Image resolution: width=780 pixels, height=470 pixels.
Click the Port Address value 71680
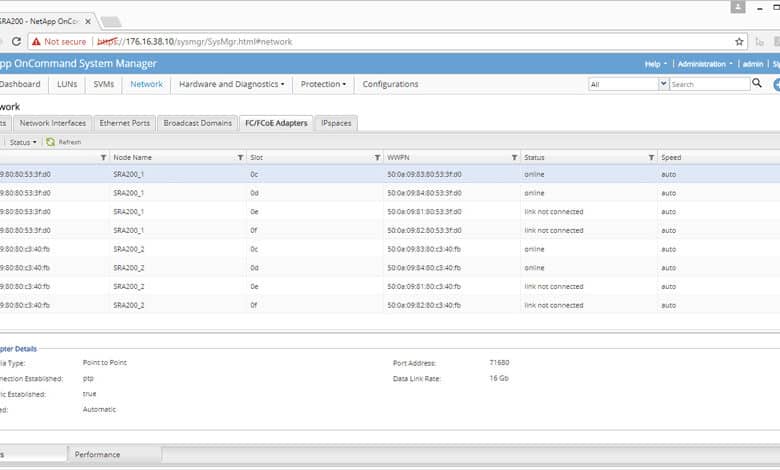pyautogui.click(x=499, y=363)
